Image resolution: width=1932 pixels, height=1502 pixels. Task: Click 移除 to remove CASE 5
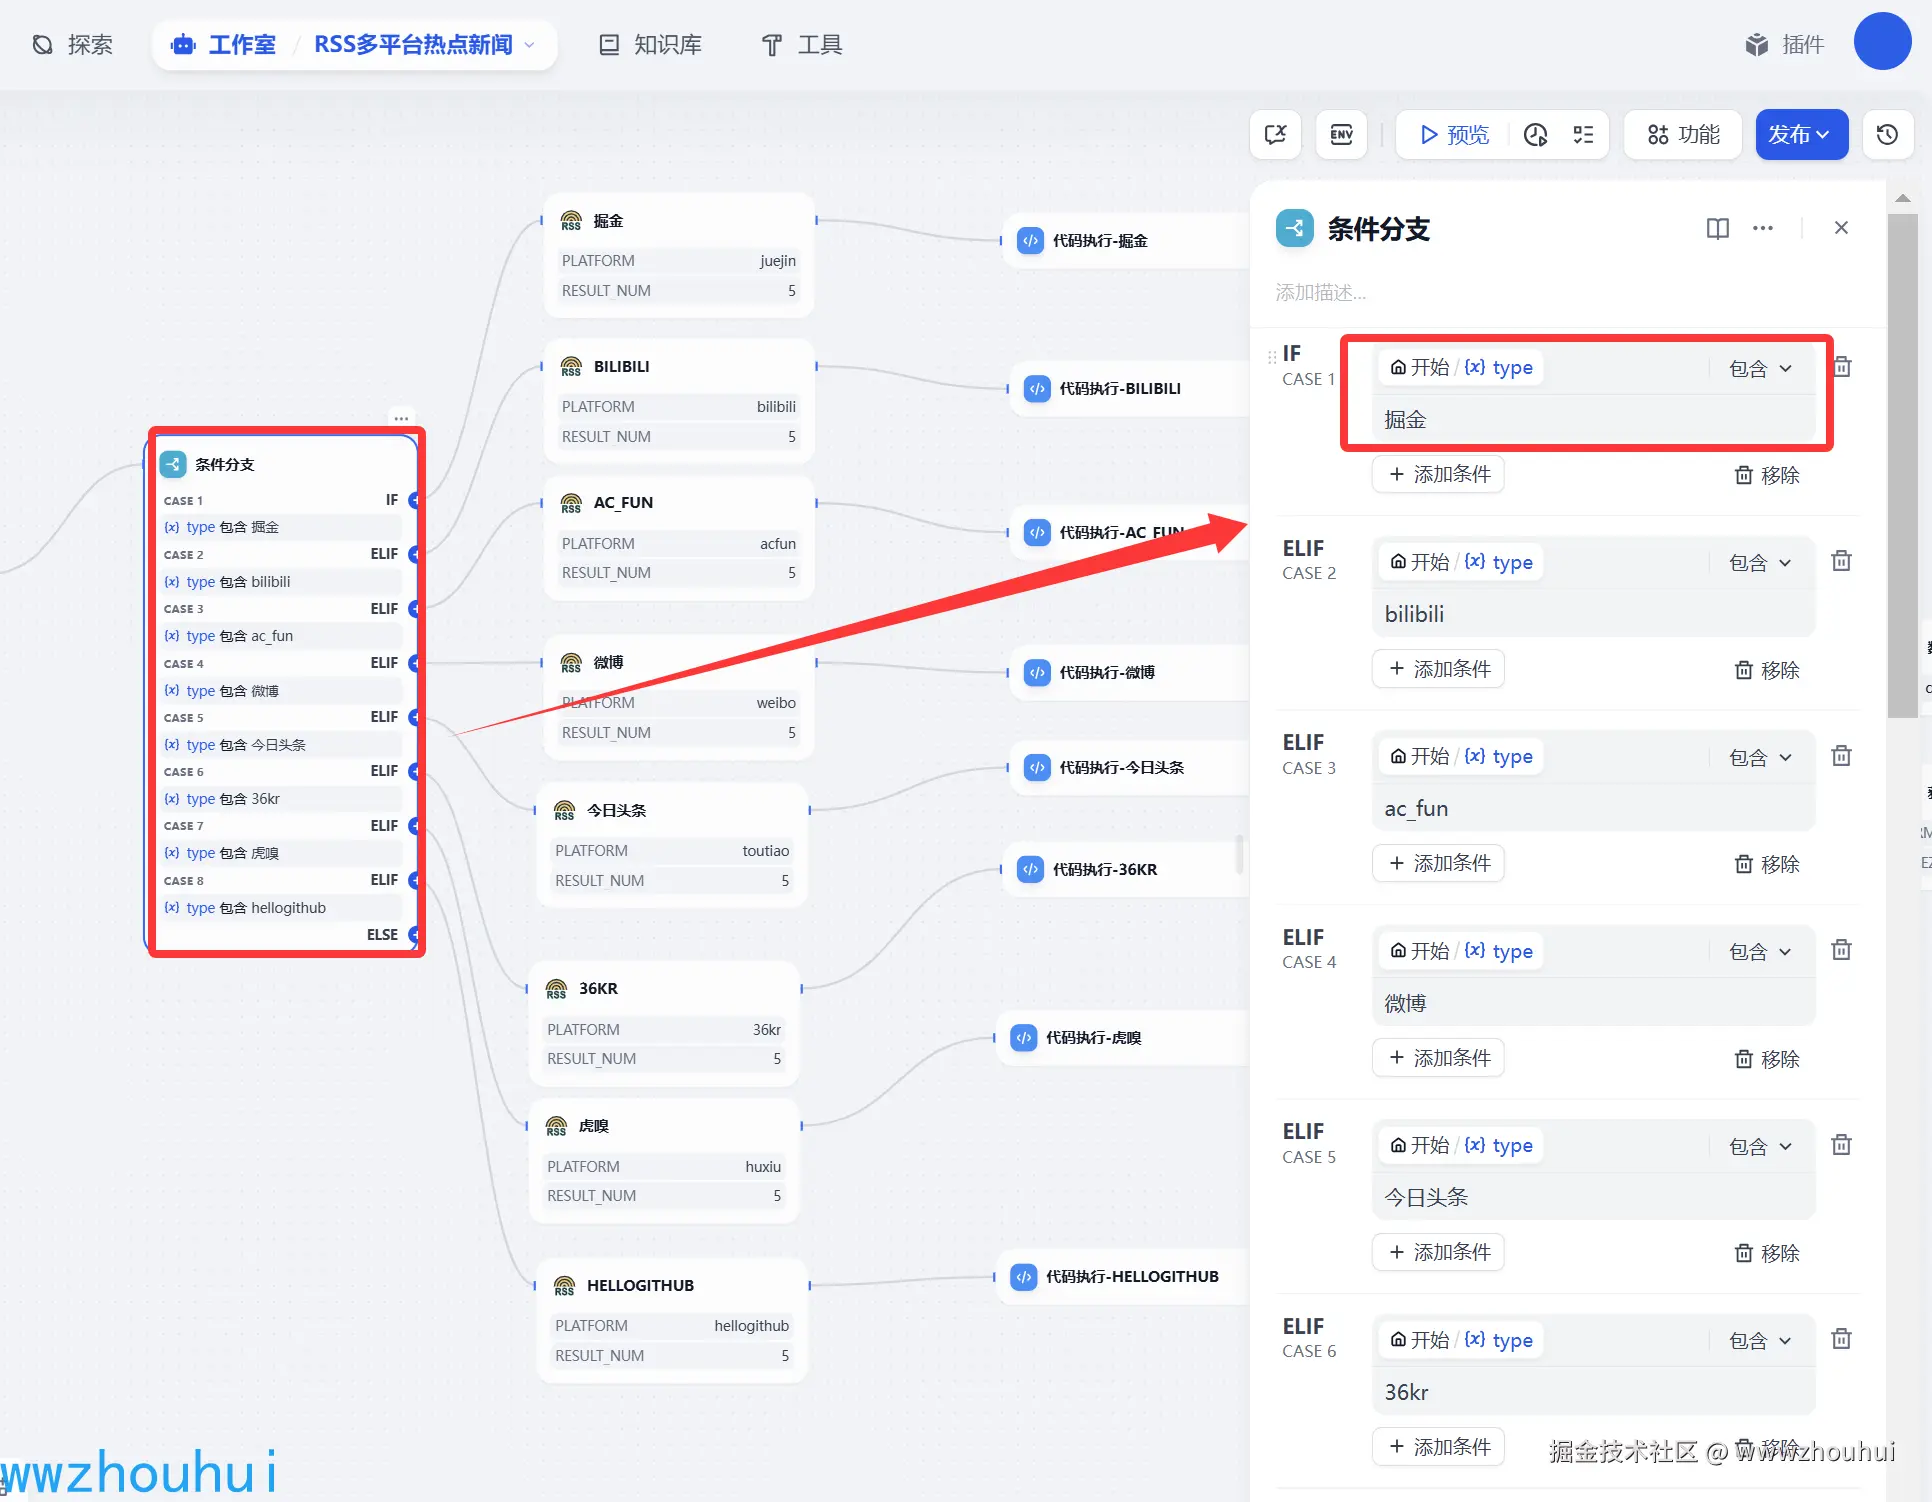1767,1253
